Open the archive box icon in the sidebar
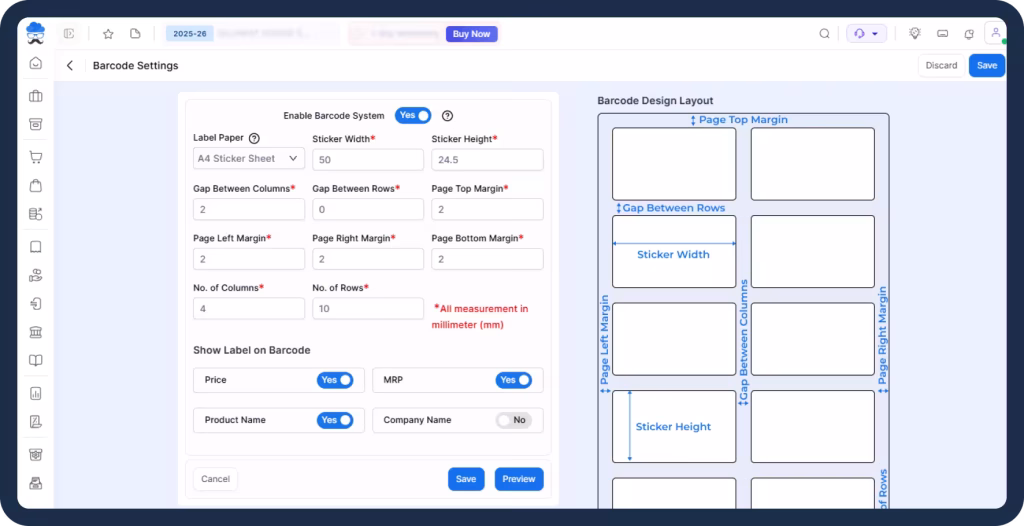 [x=36, y=124]
